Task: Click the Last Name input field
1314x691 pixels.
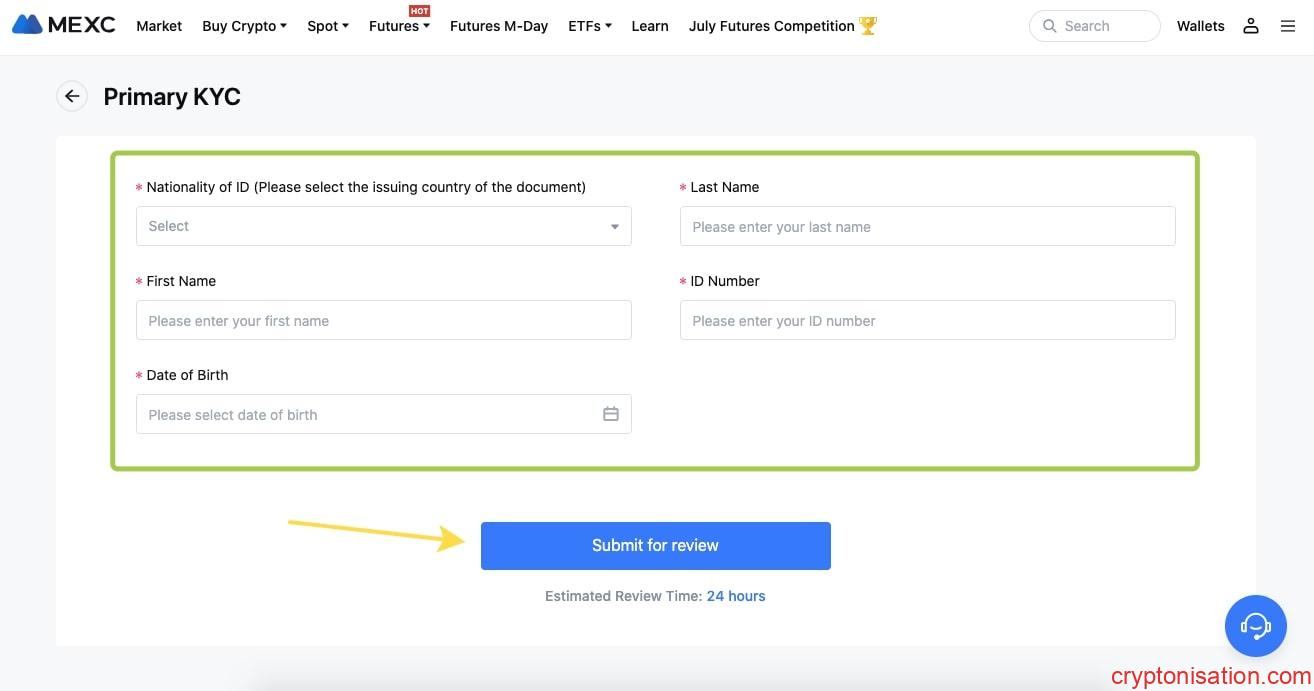Action: (x=927, y=227)
